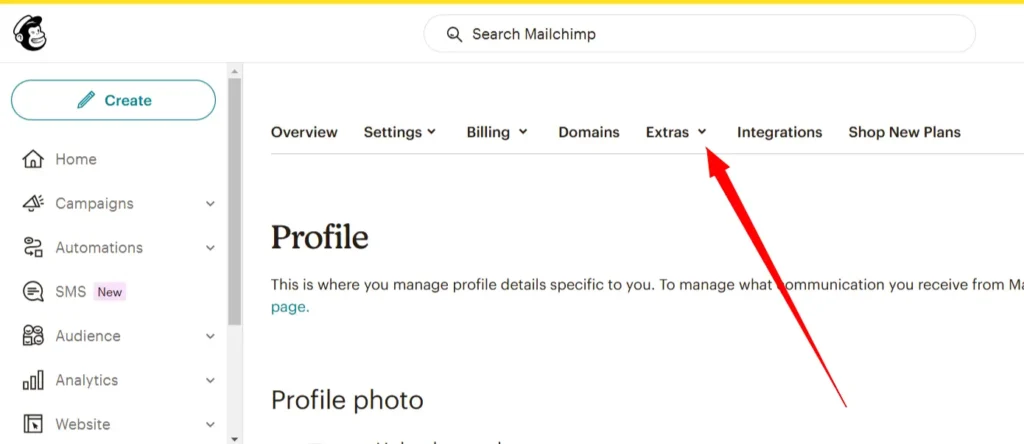Go to the Domains tab
Image resolution: width=1024 pixels, height=444 pixels.
(589, 132)
